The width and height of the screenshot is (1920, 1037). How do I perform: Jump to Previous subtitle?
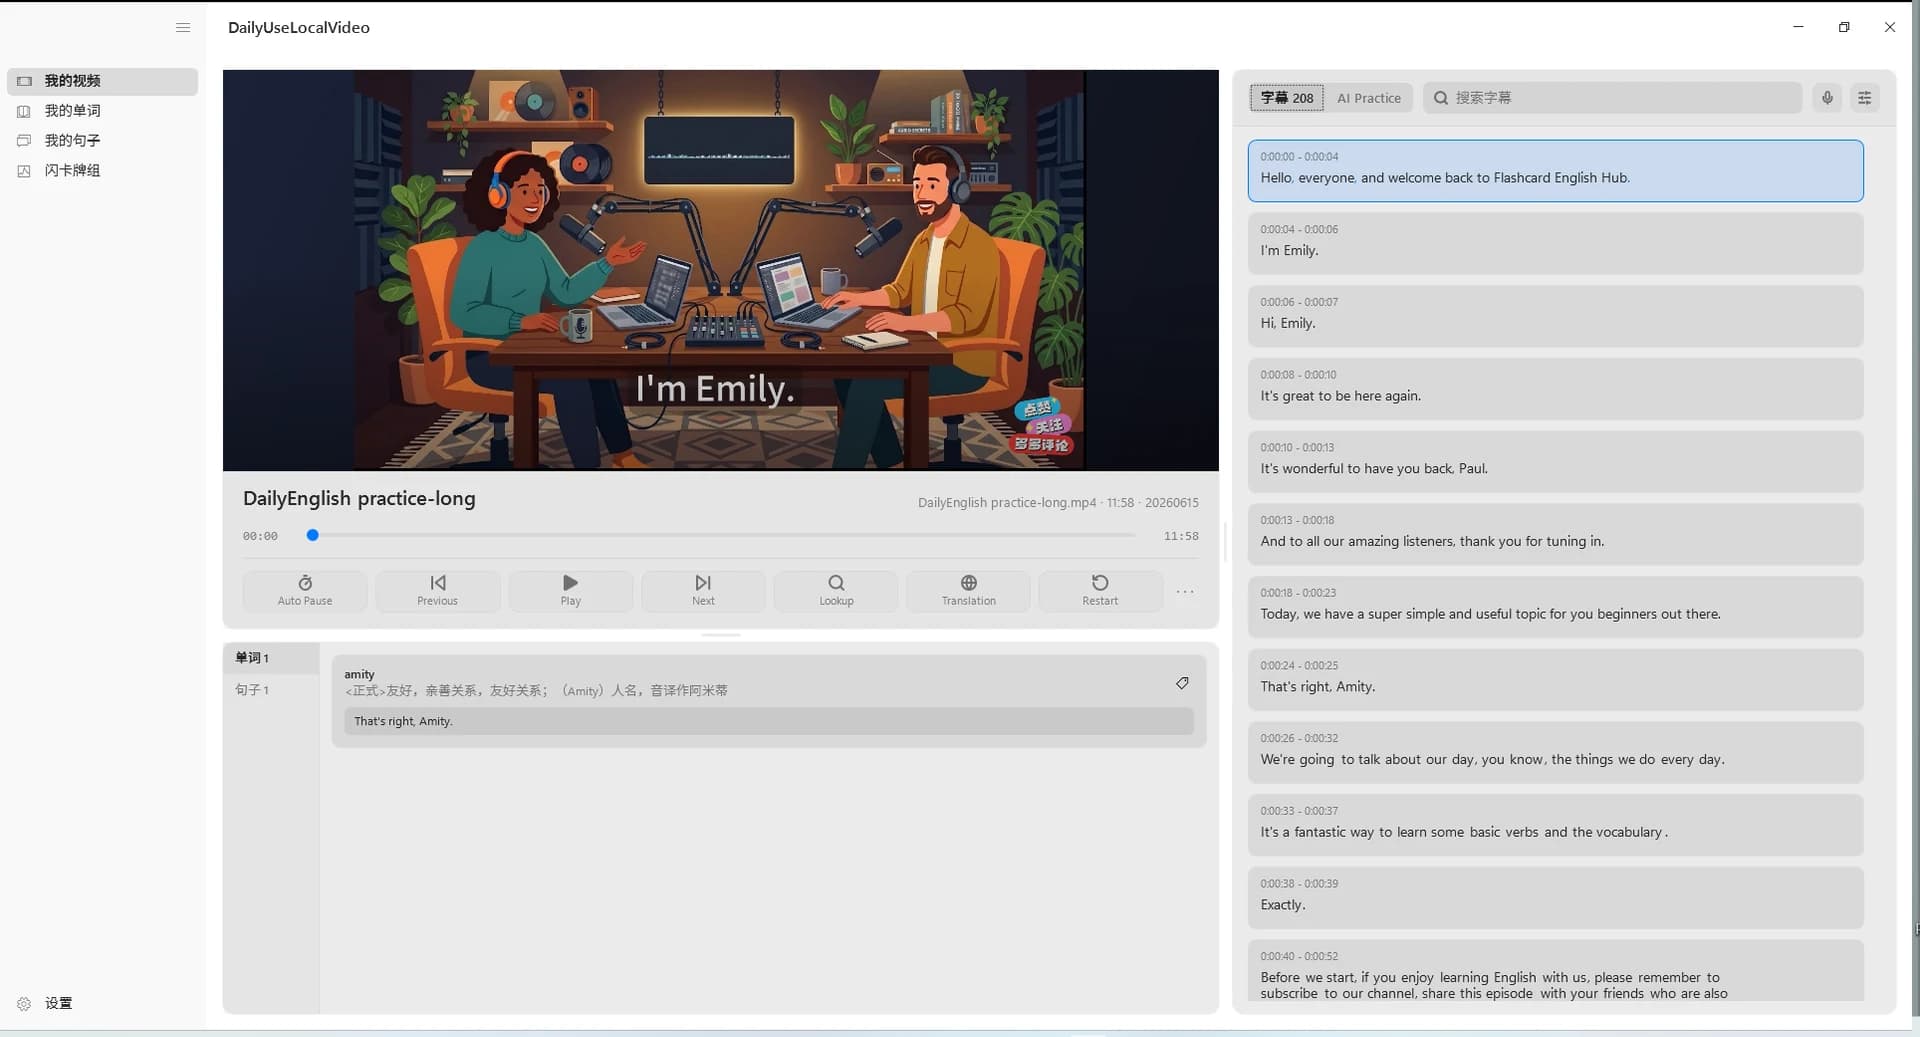click(437, 591)
